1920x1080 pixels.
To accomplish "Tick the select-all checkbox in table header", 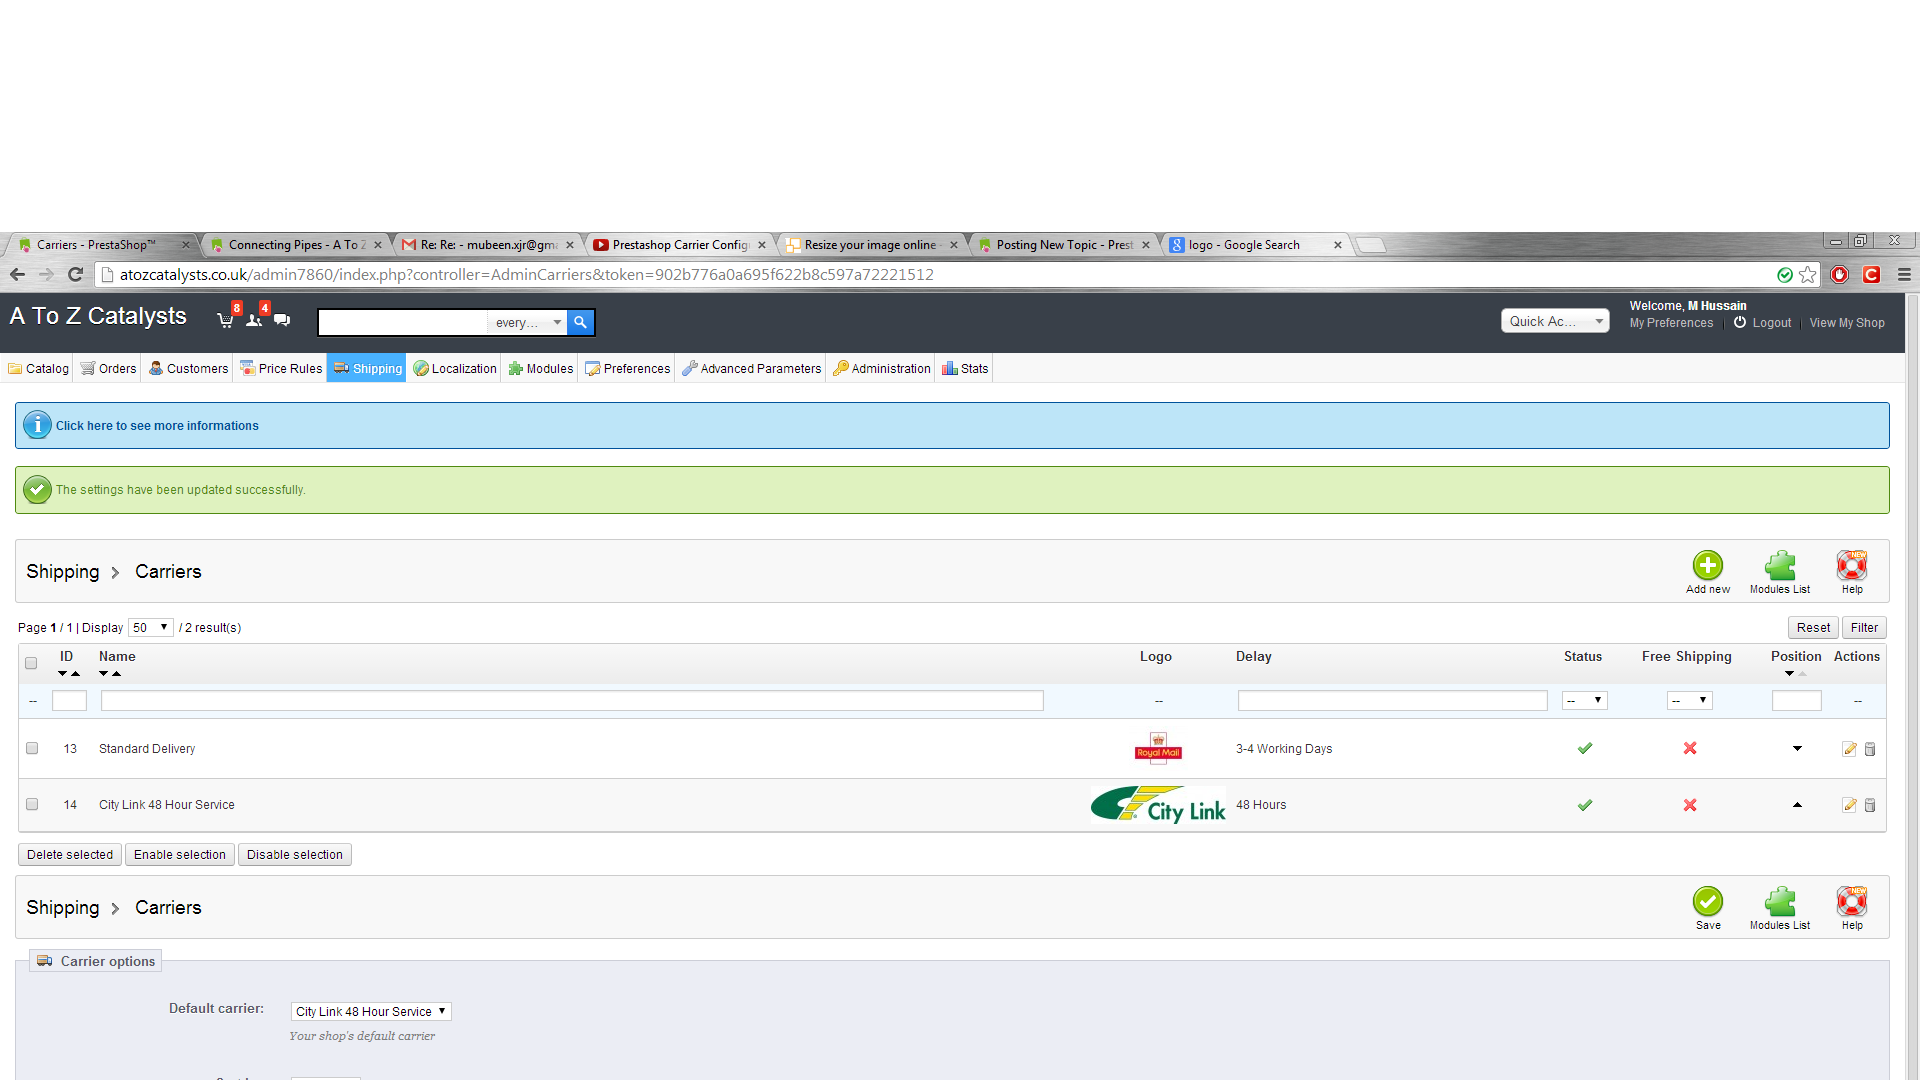I will (x=31, y=663).
